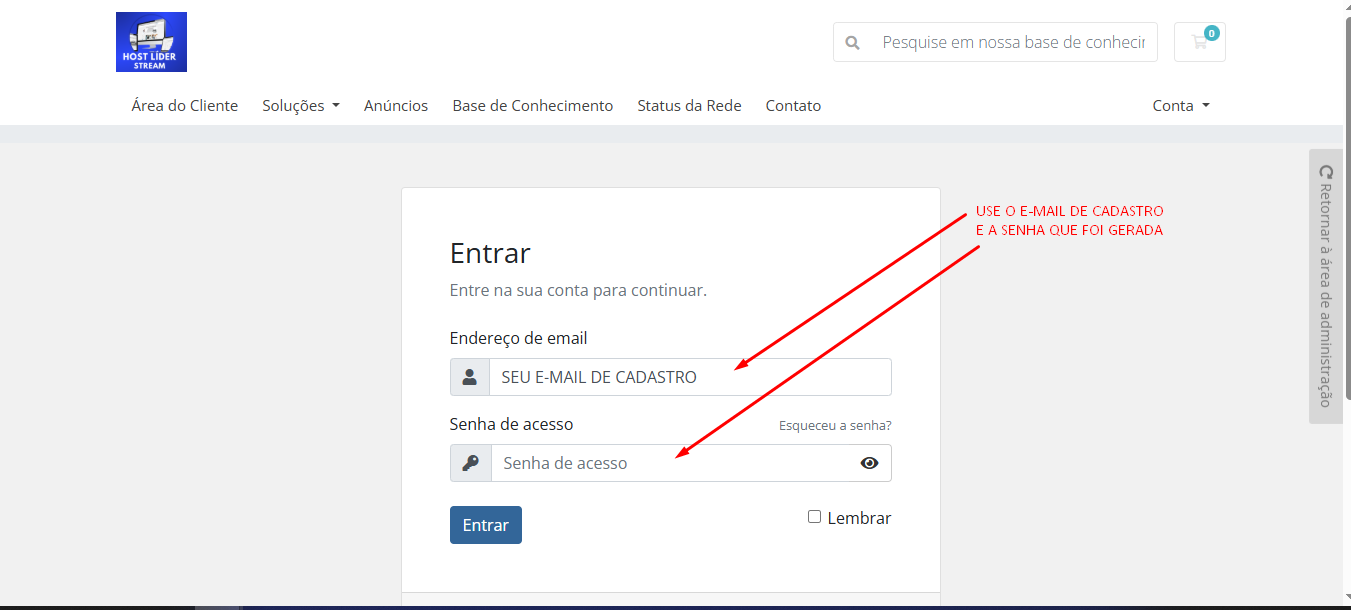Screen dimensions: 1351x610
Task: Click the key icon beside password field
Action: [x=470, y=463]
